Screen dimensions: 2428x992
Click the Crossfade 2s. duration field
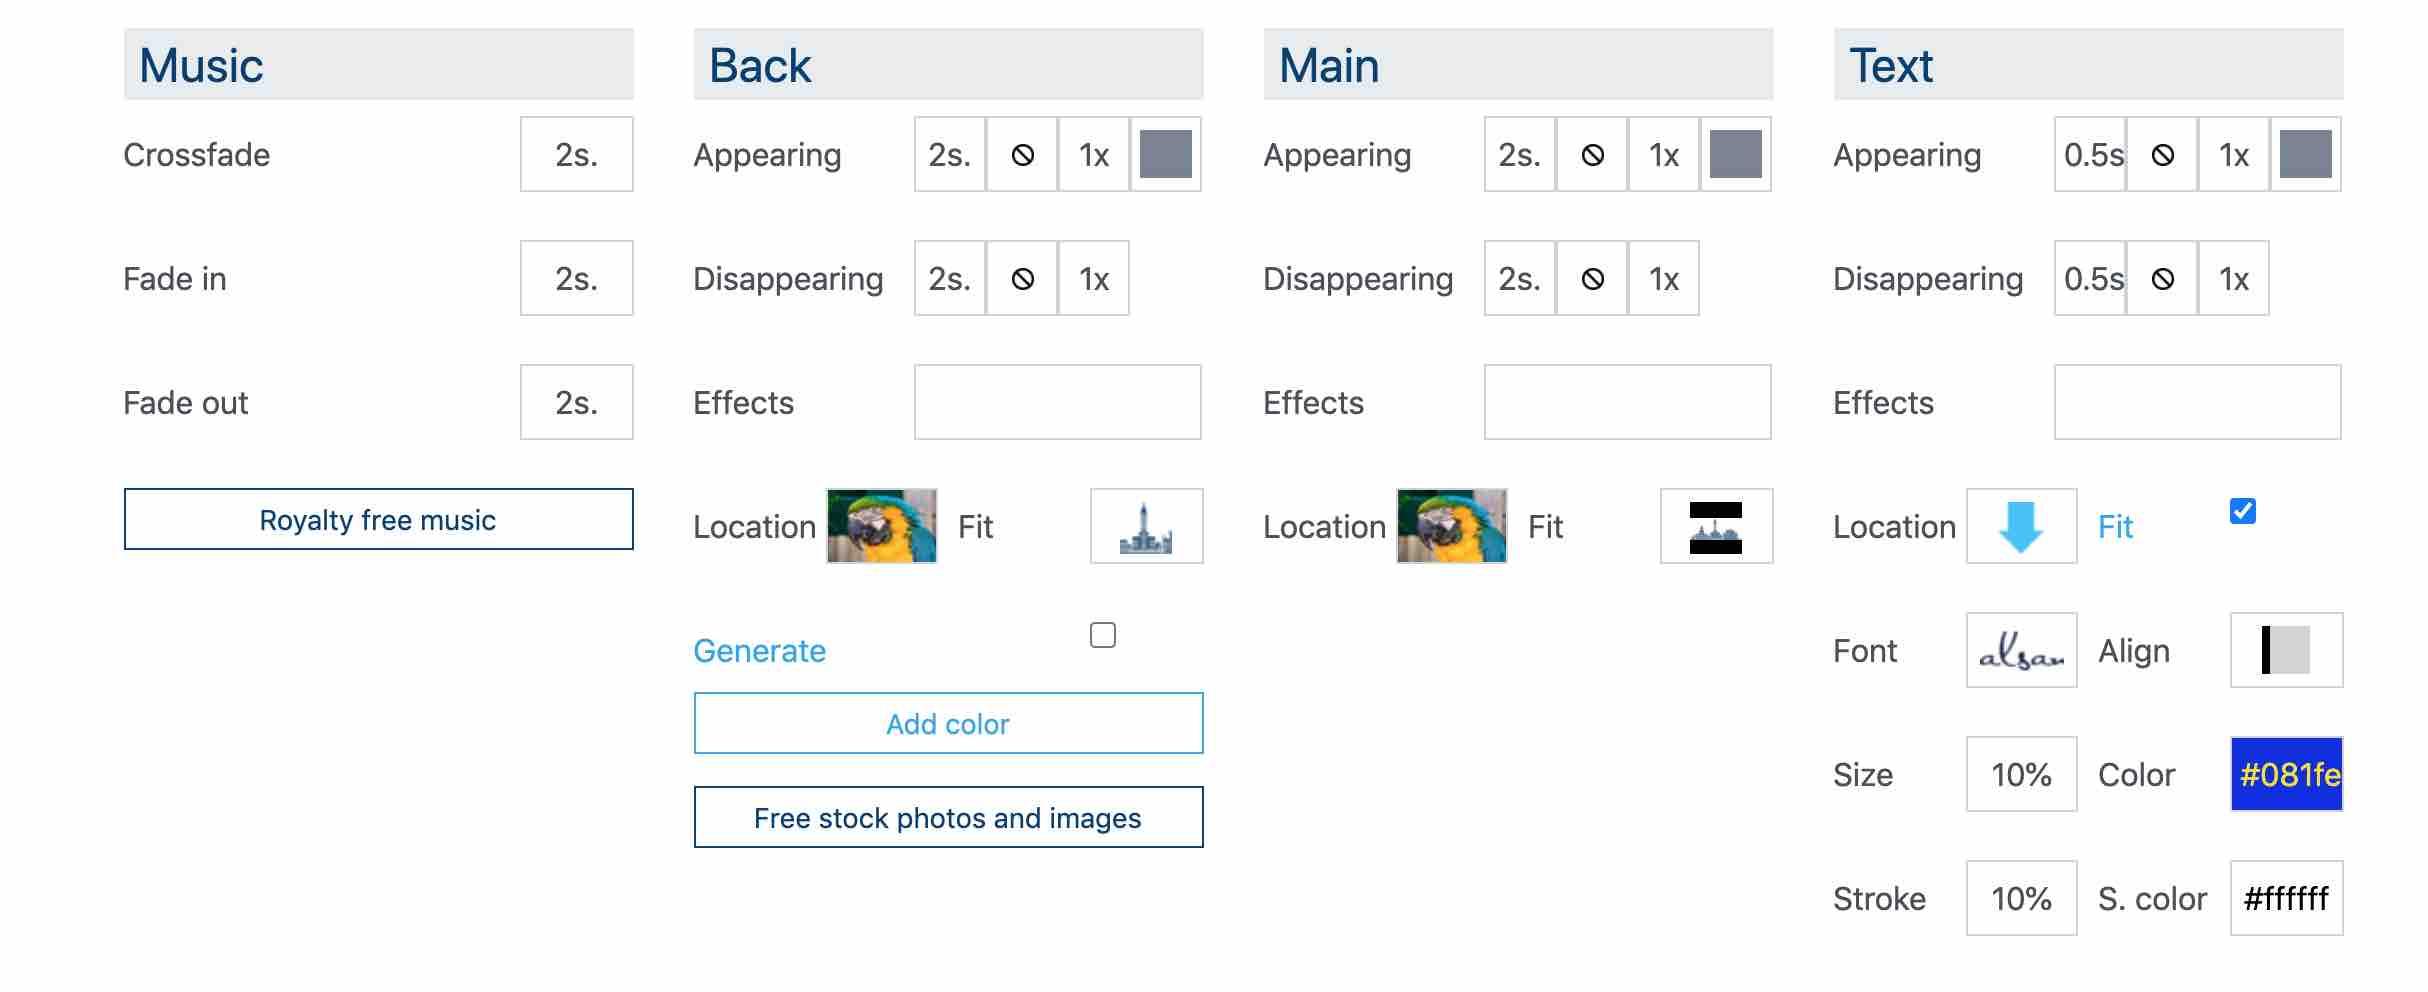[577, 154]
